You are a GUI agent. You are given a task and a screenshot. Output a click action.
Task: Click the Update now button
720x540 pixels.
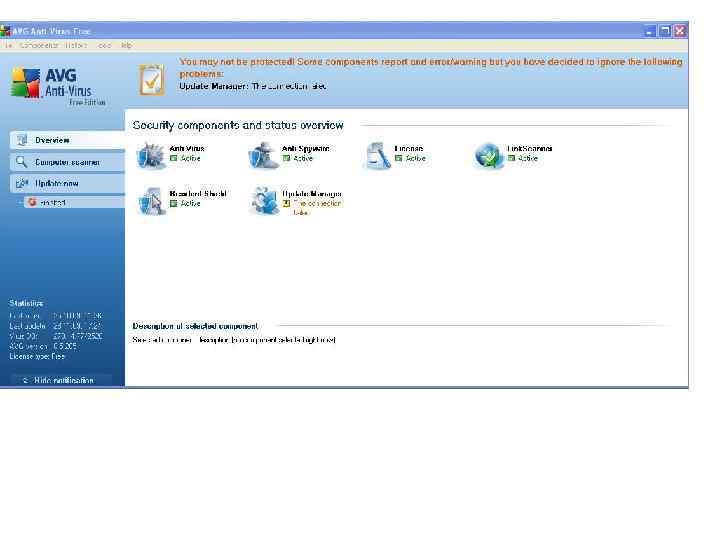coord(68,183)
